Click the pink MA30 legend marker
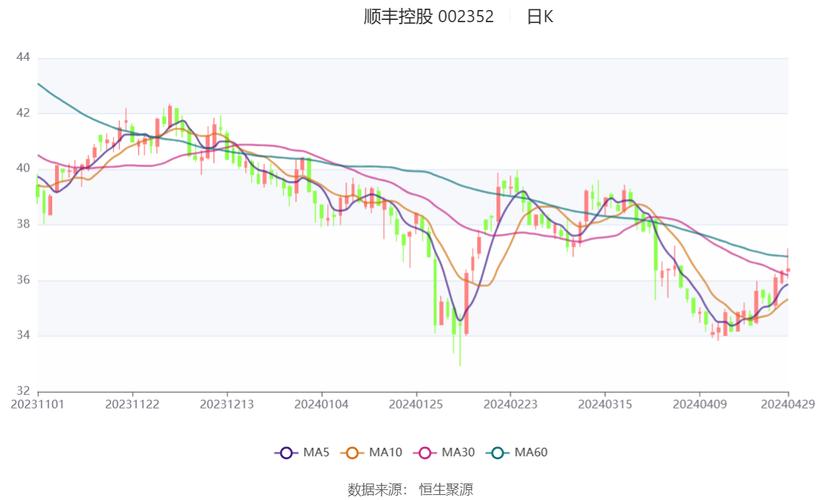Screen dimensions: 821x500 click(x=427, y=453)
